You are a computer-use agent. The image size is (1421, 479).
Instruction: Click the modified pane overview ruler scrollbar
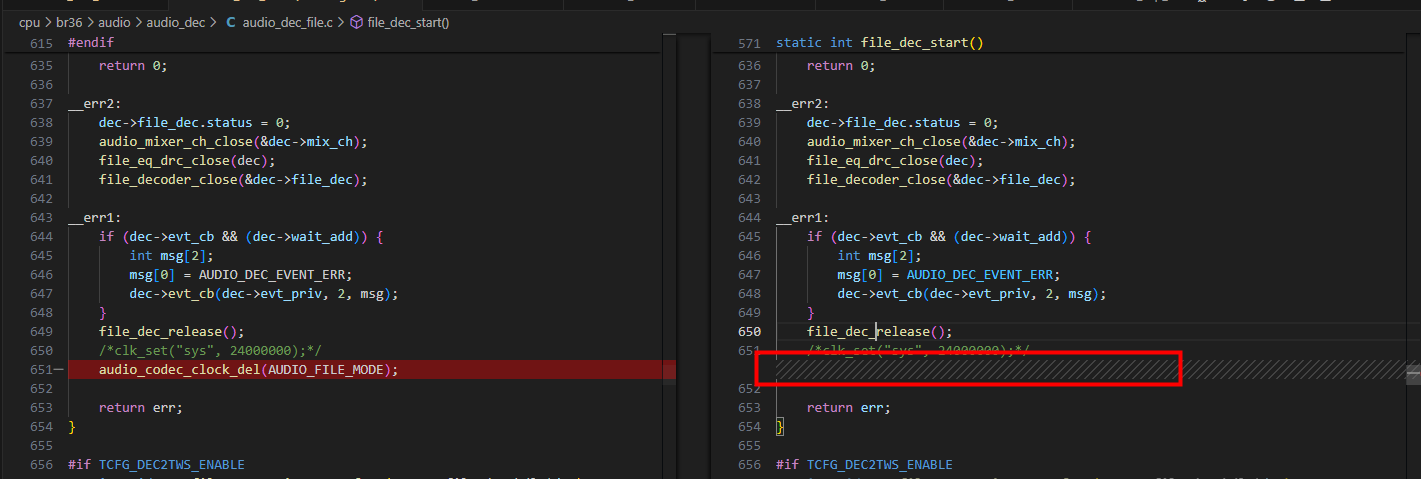(x=1413, y=255)
